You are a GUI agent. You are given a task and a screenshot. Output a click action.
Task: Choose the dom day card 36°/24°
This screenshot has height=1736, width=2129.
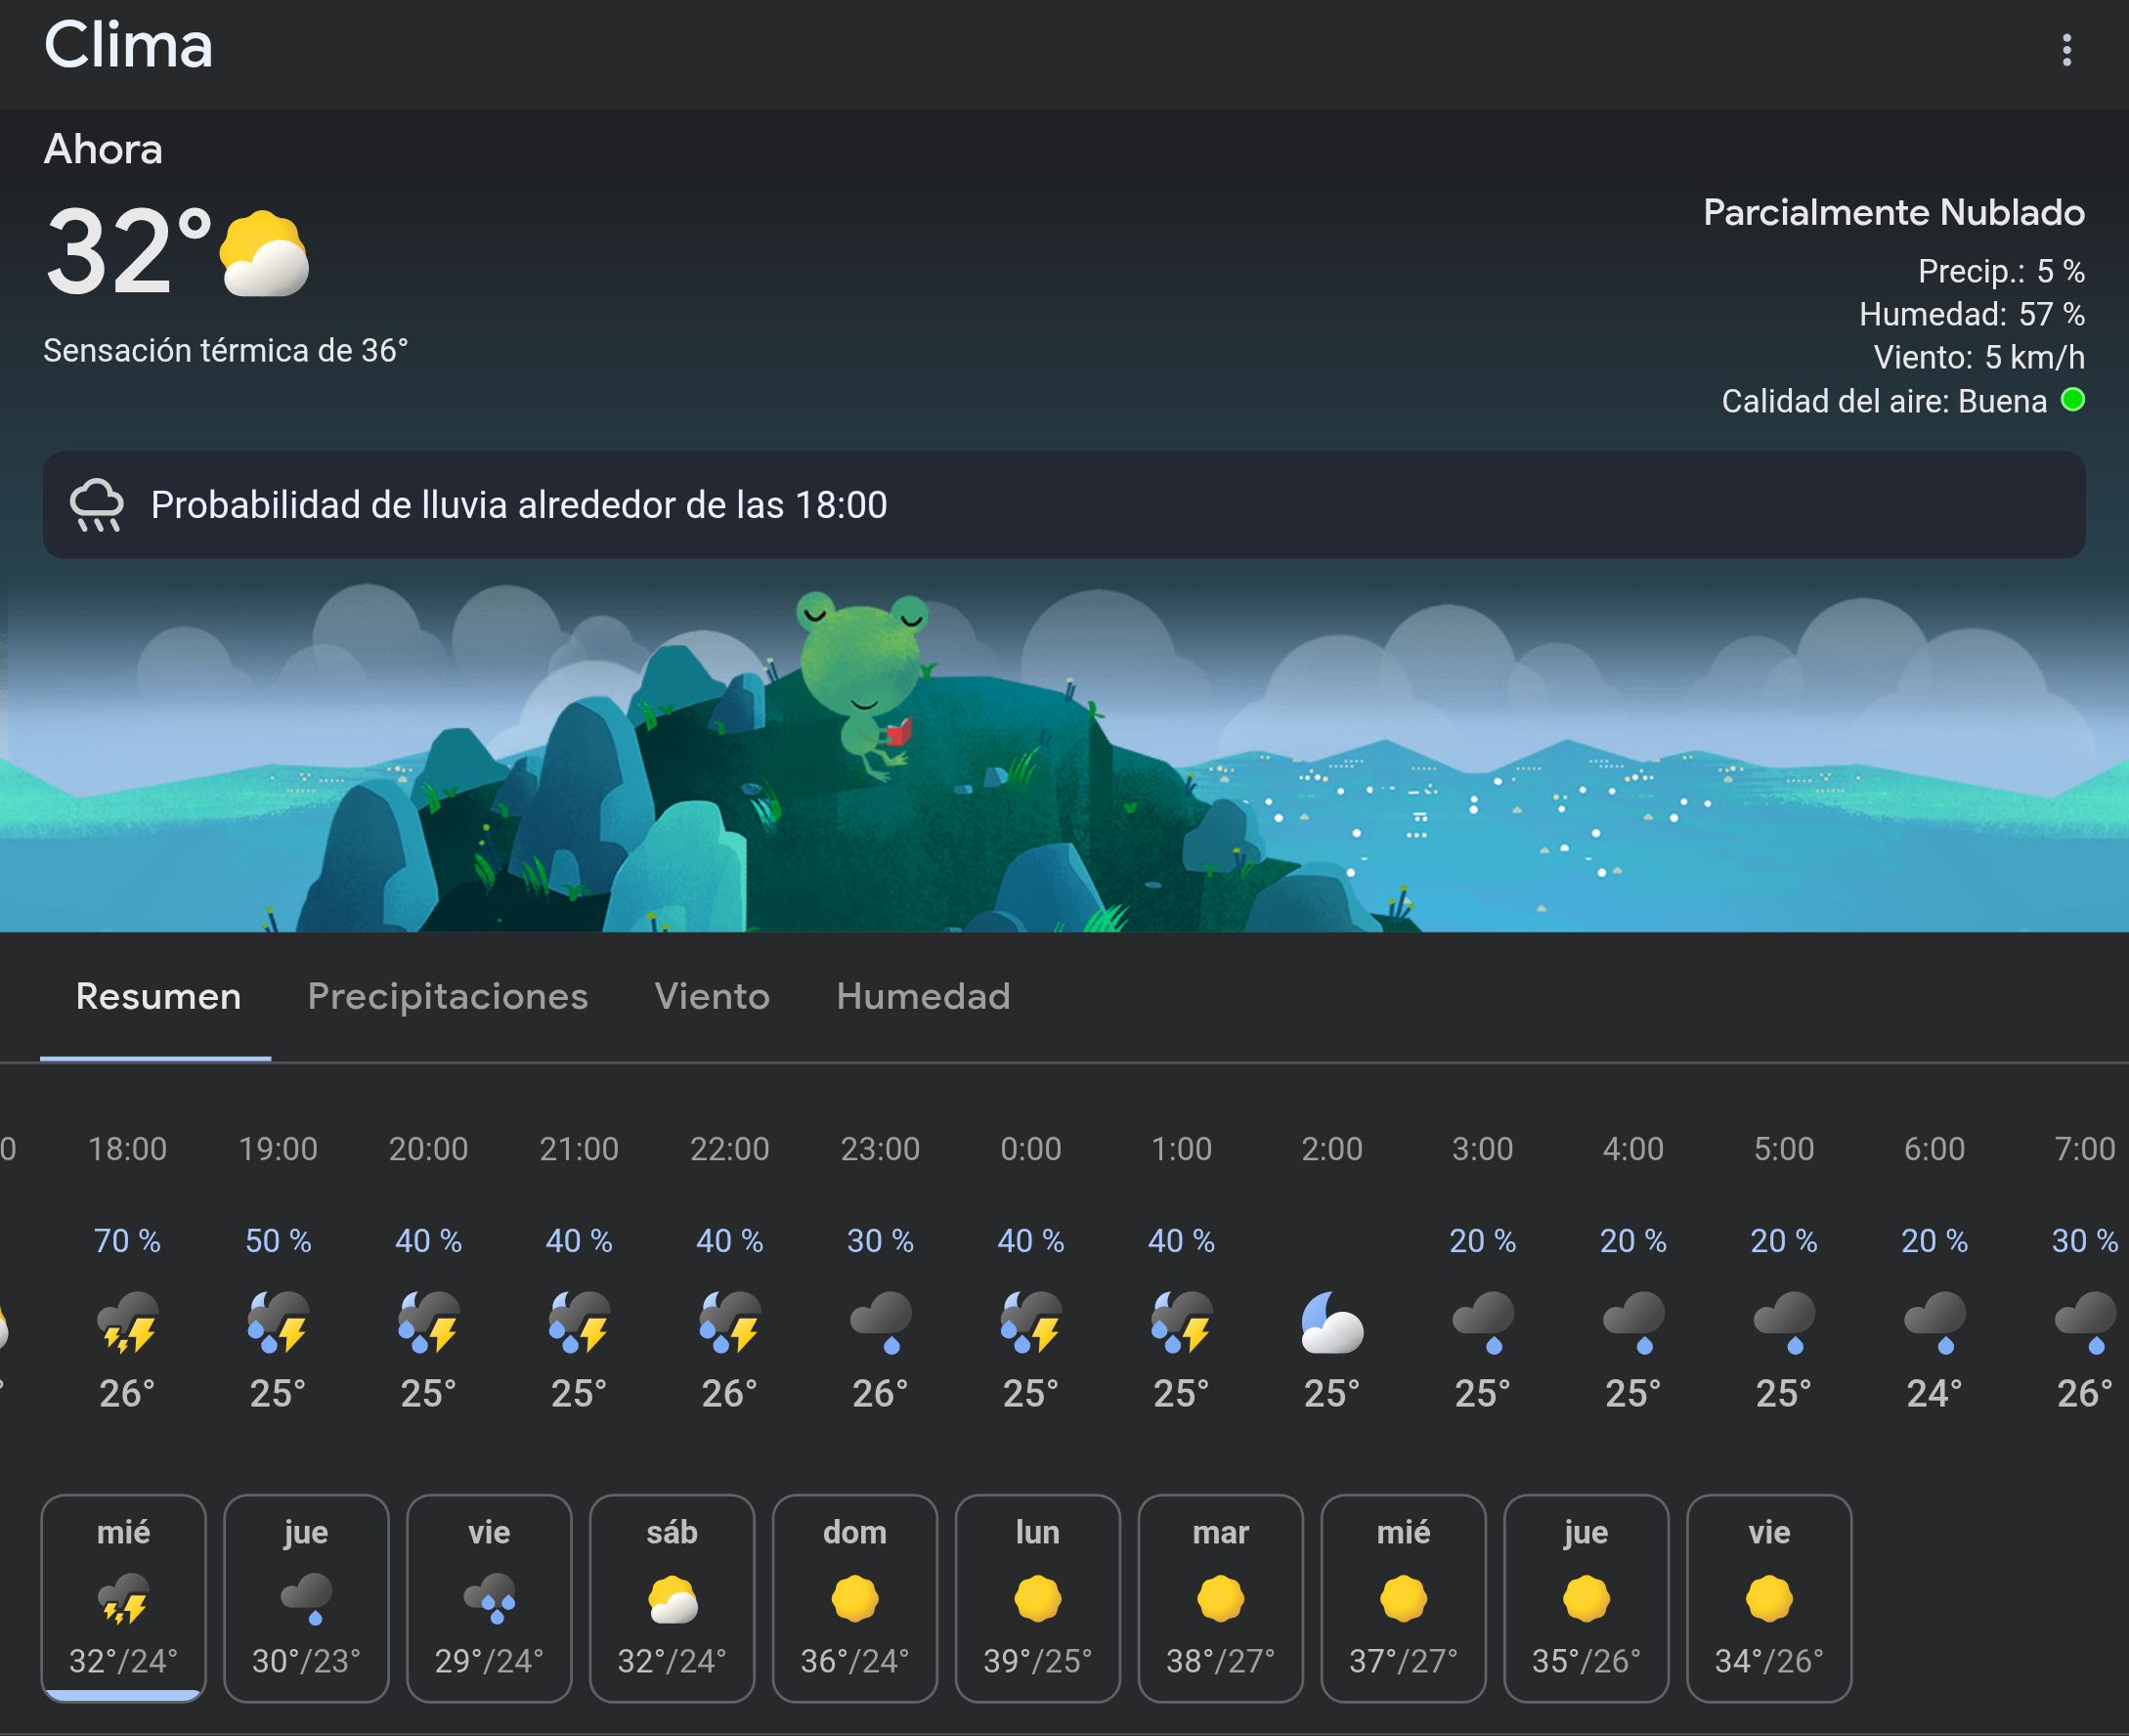854,1597
